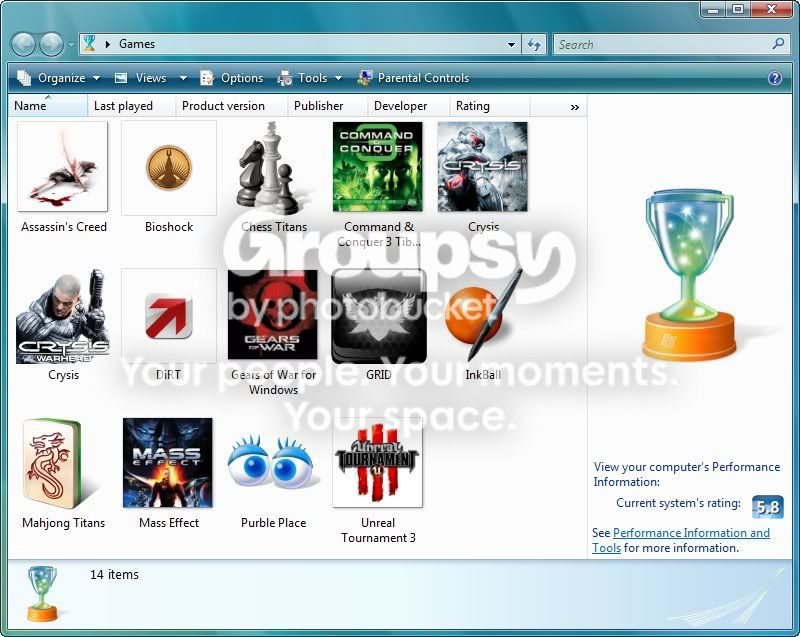Click the Refresh button beside address bar

534,44
